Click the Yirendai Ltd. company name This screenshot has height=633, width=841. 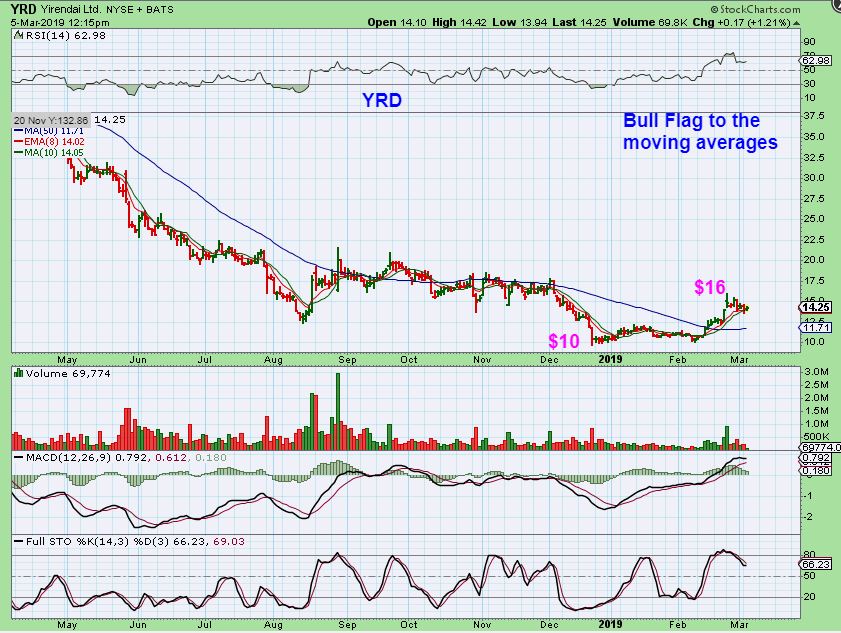tap(69, 10)
